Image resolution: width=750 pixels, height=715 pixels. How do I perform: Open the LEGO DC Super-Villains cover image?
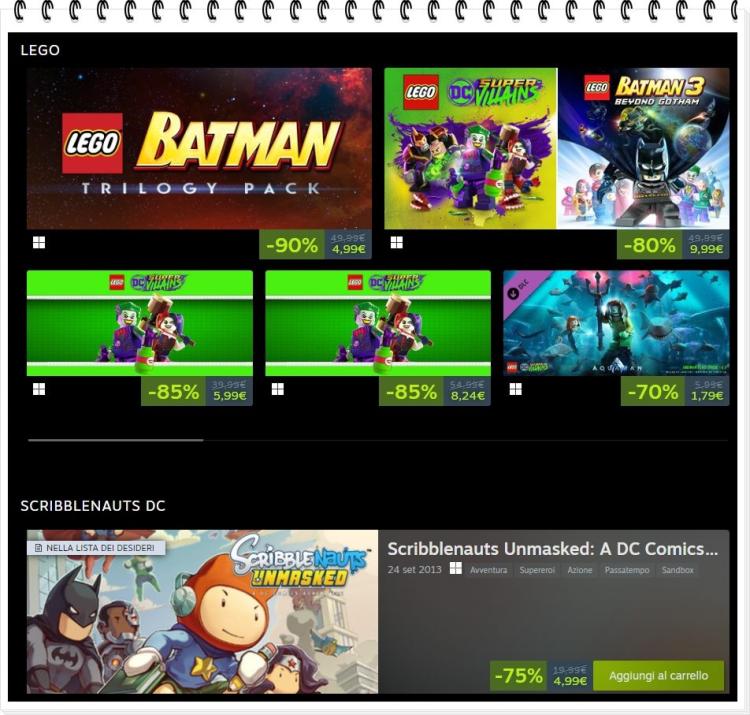(471, 148)
